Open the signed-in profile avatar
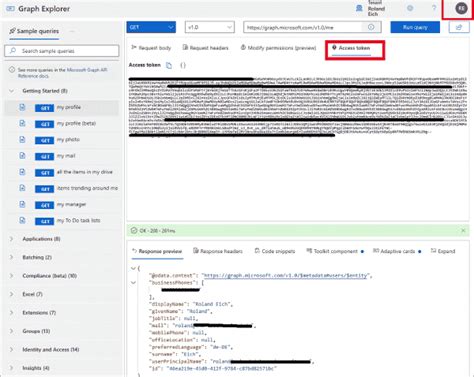The height and width of the screenshot is (377, 474). [x=461, y=8]
